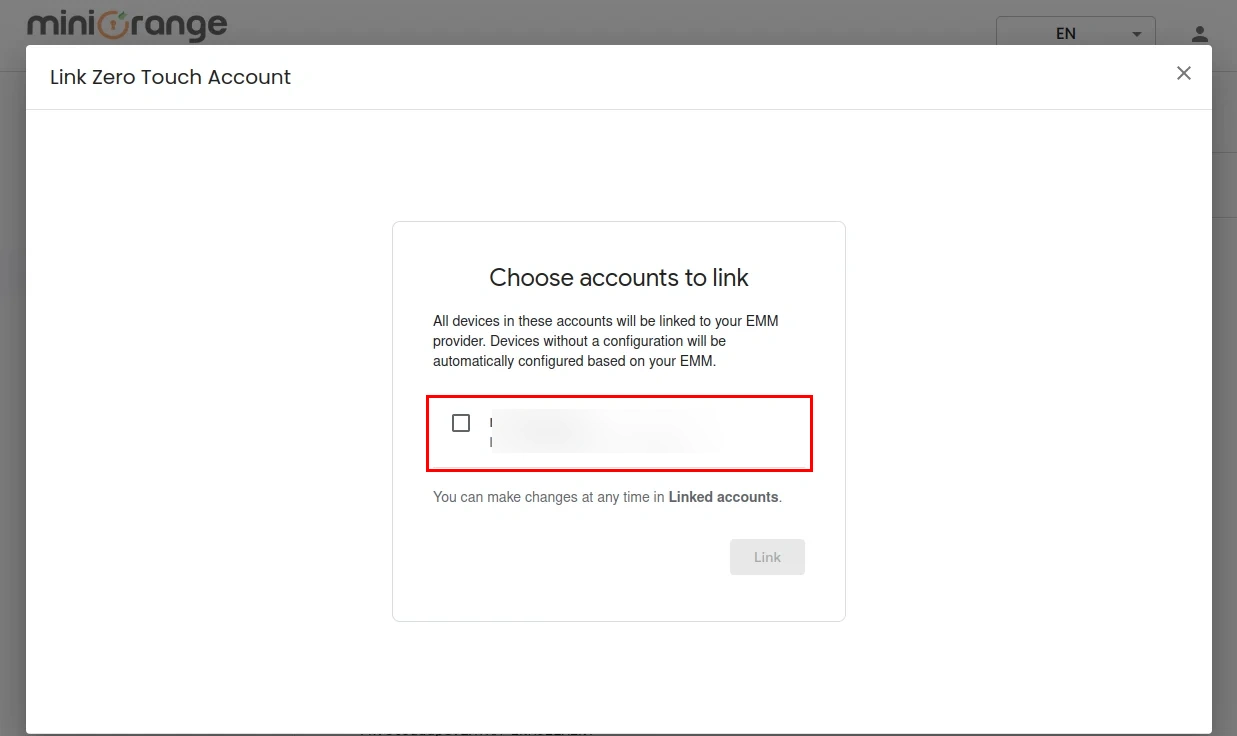Close the Link Zero Touch Account dialog
1237x736 pixels.
[1184, 73]
